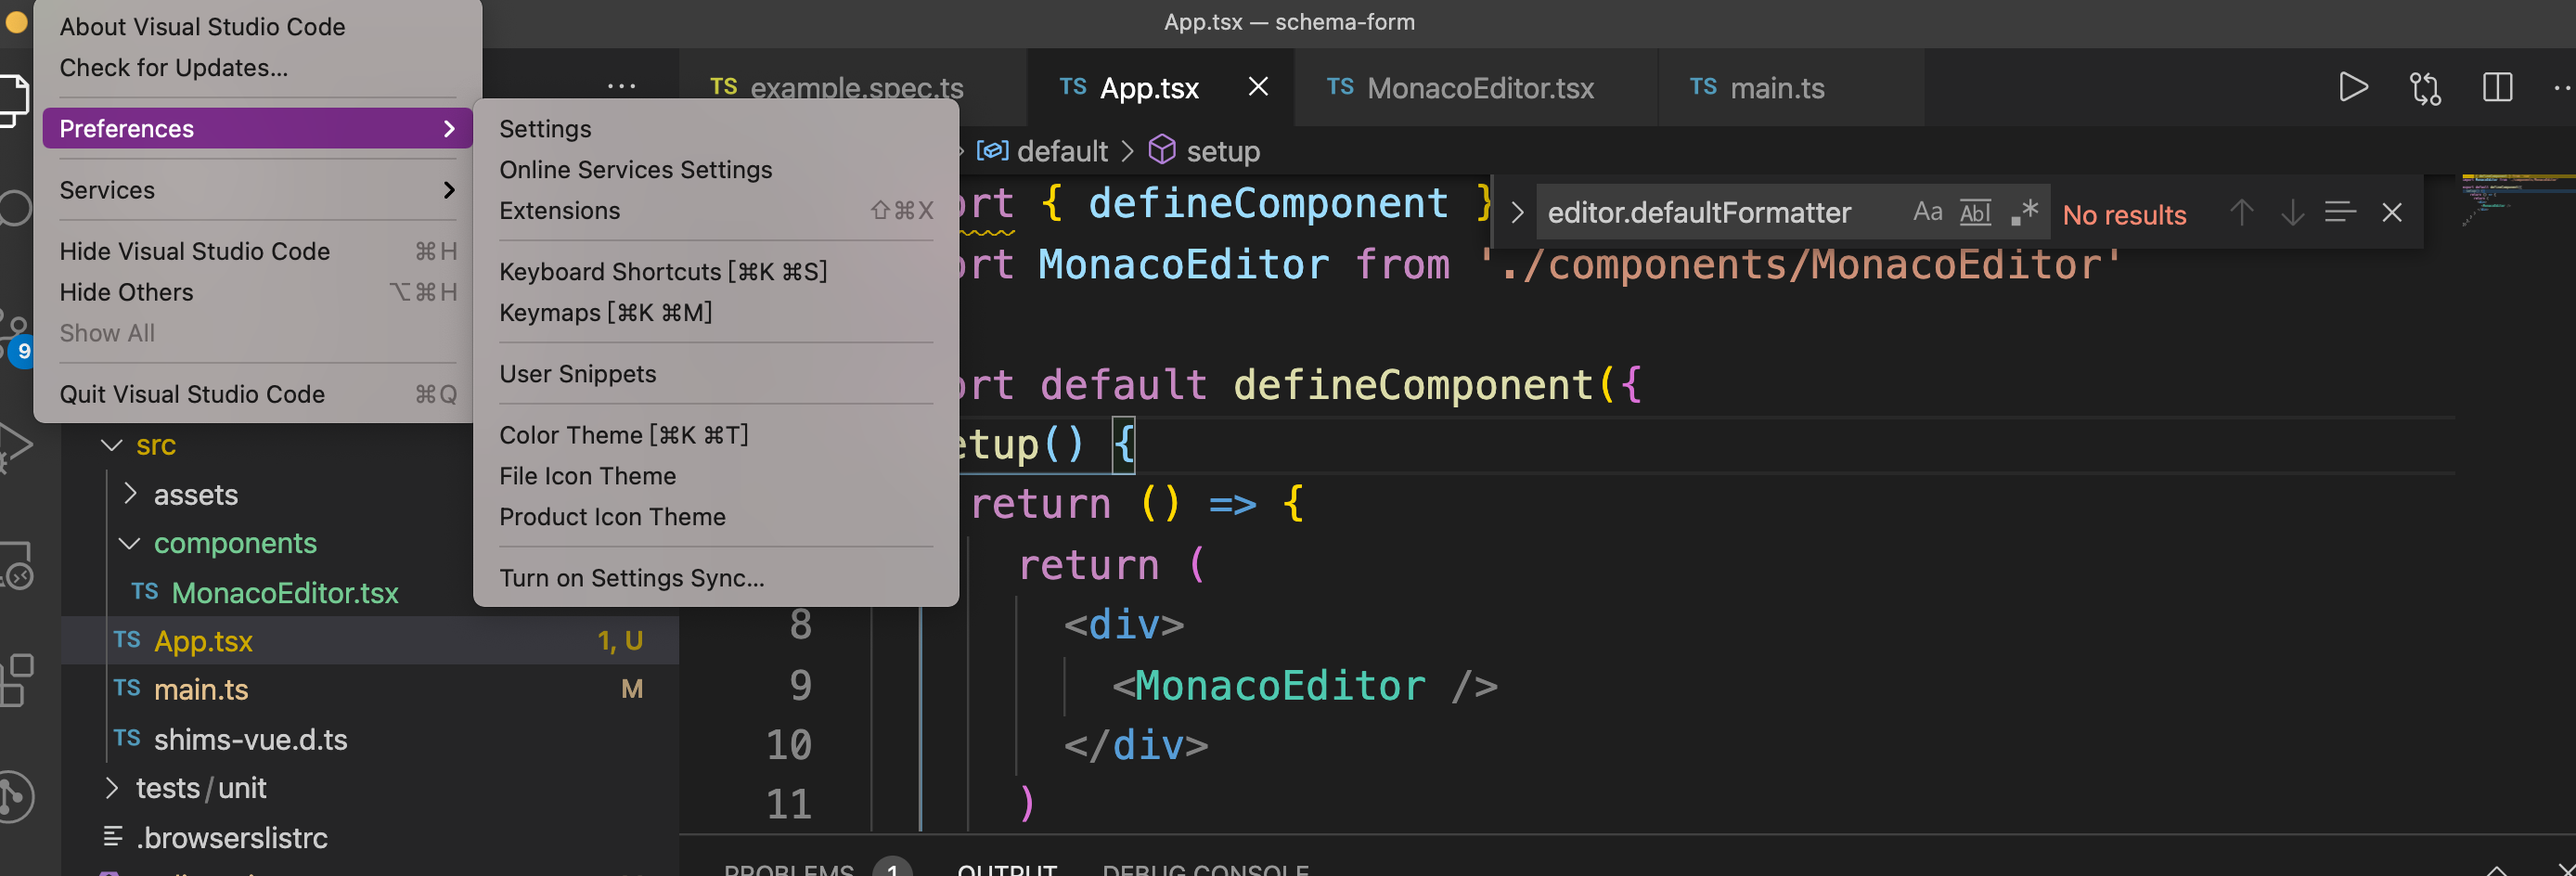Choose Quit Visual Studio Code
This screenshot has height=876, width=2576.
point(258,394)
